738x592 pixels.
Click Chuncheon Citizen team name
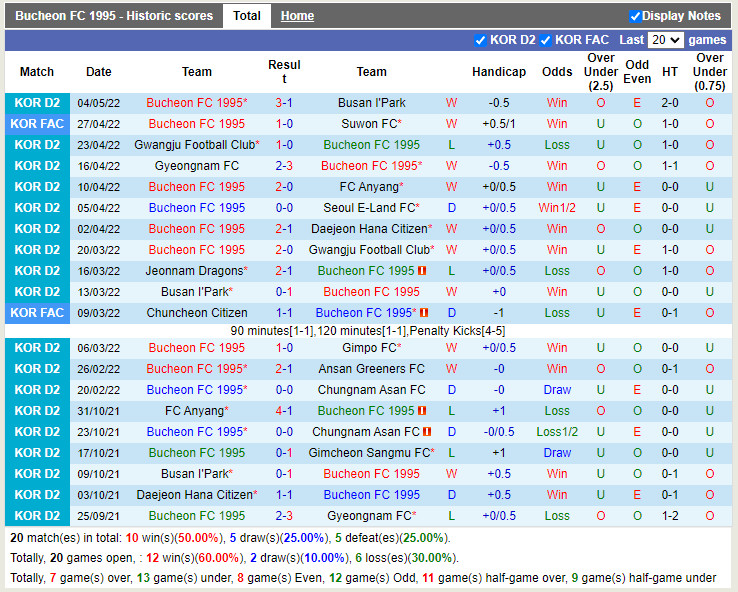pyautogui.click(x=197, y=312)
